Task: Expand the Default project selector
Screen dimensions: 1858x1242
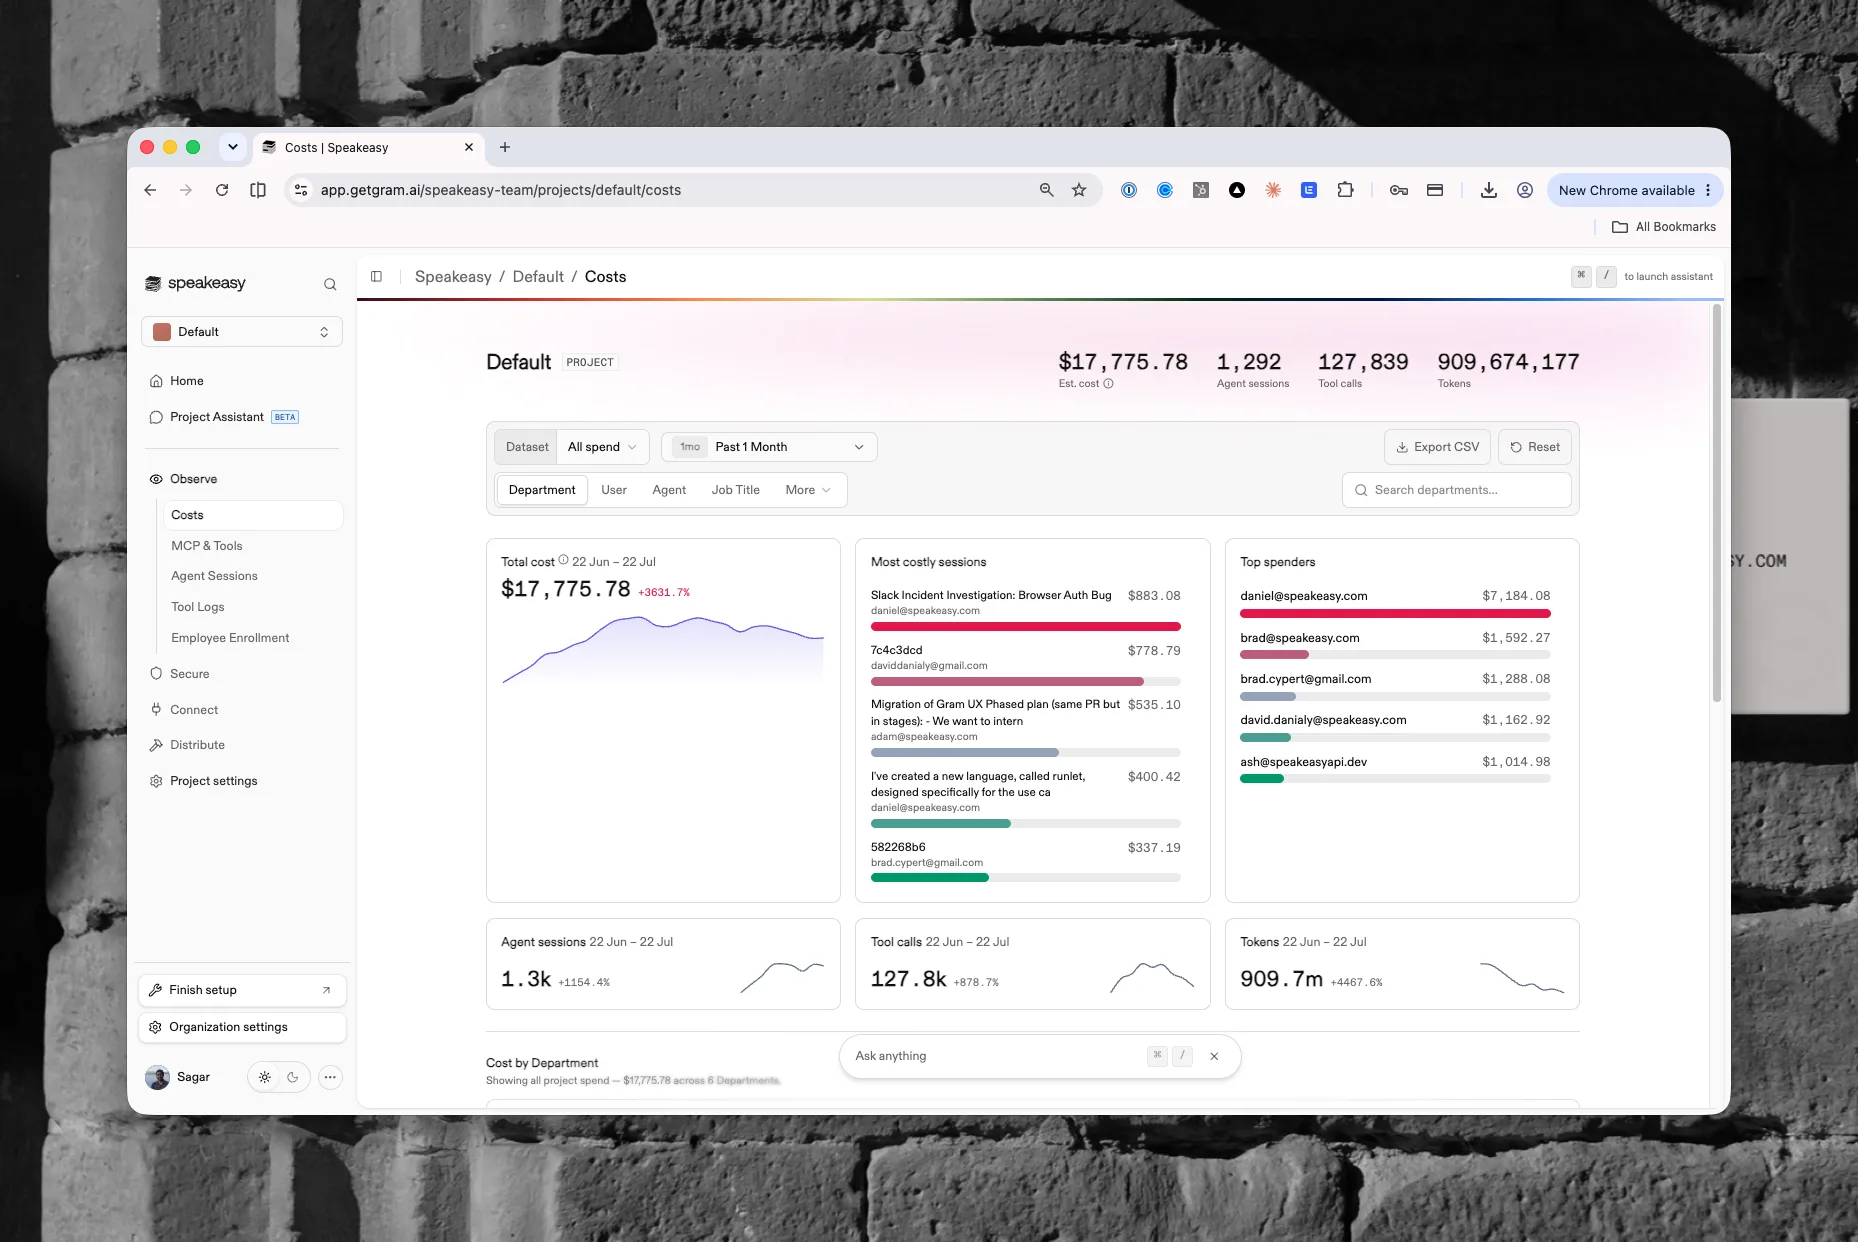Action: click(x=242, y=332)
